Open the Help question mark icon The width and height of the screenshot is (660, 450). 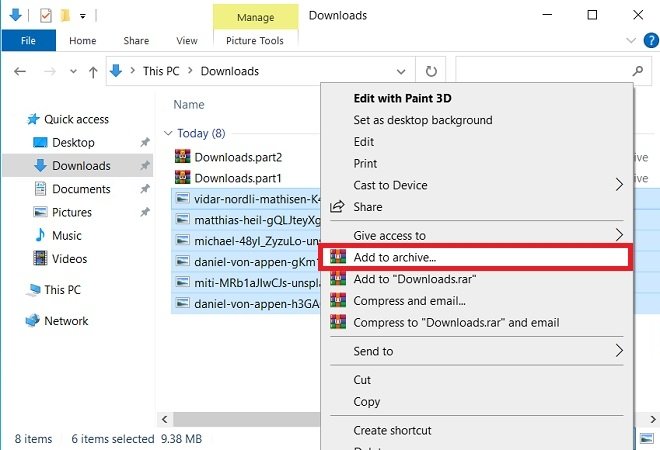(x=651, y=41)
